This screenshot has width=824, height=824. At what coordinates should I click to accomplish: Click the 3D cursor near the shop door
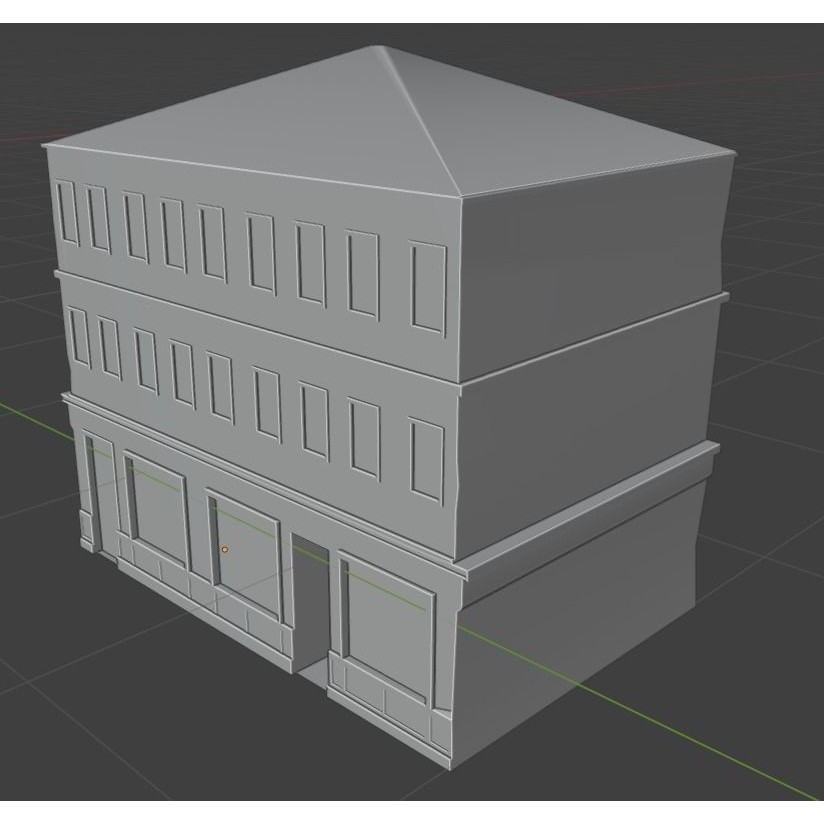point(225,548)
